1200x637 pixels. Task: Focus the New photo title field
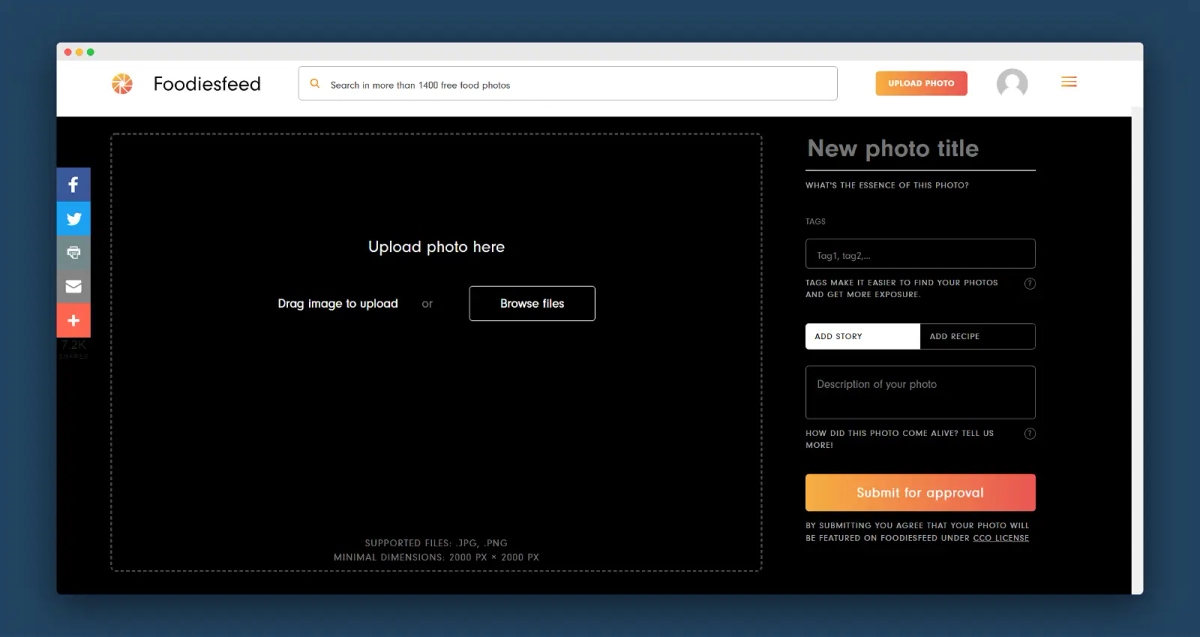click(920, 149)
